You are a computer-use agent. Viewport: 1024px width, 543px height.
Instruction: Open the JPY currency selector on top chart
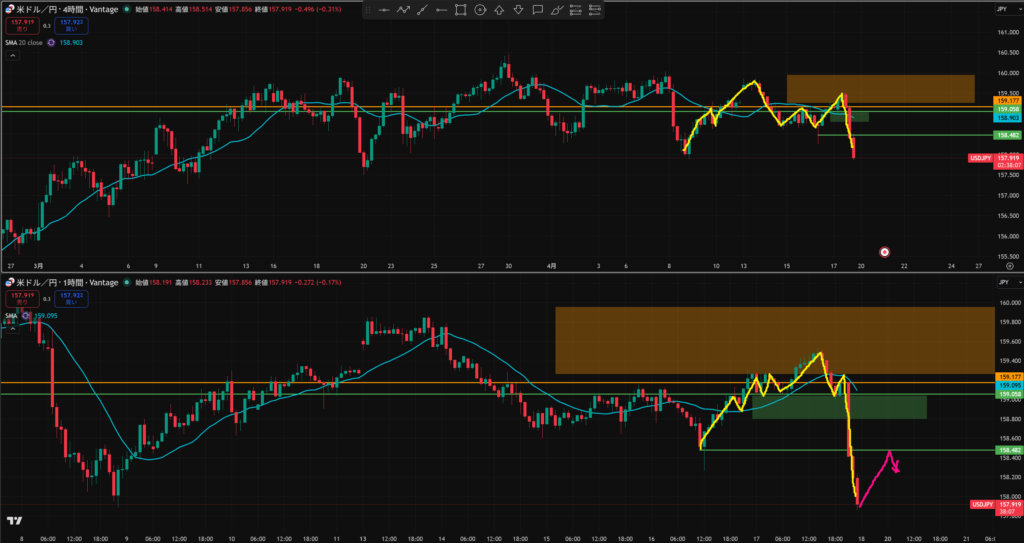tap(1001, 9)
